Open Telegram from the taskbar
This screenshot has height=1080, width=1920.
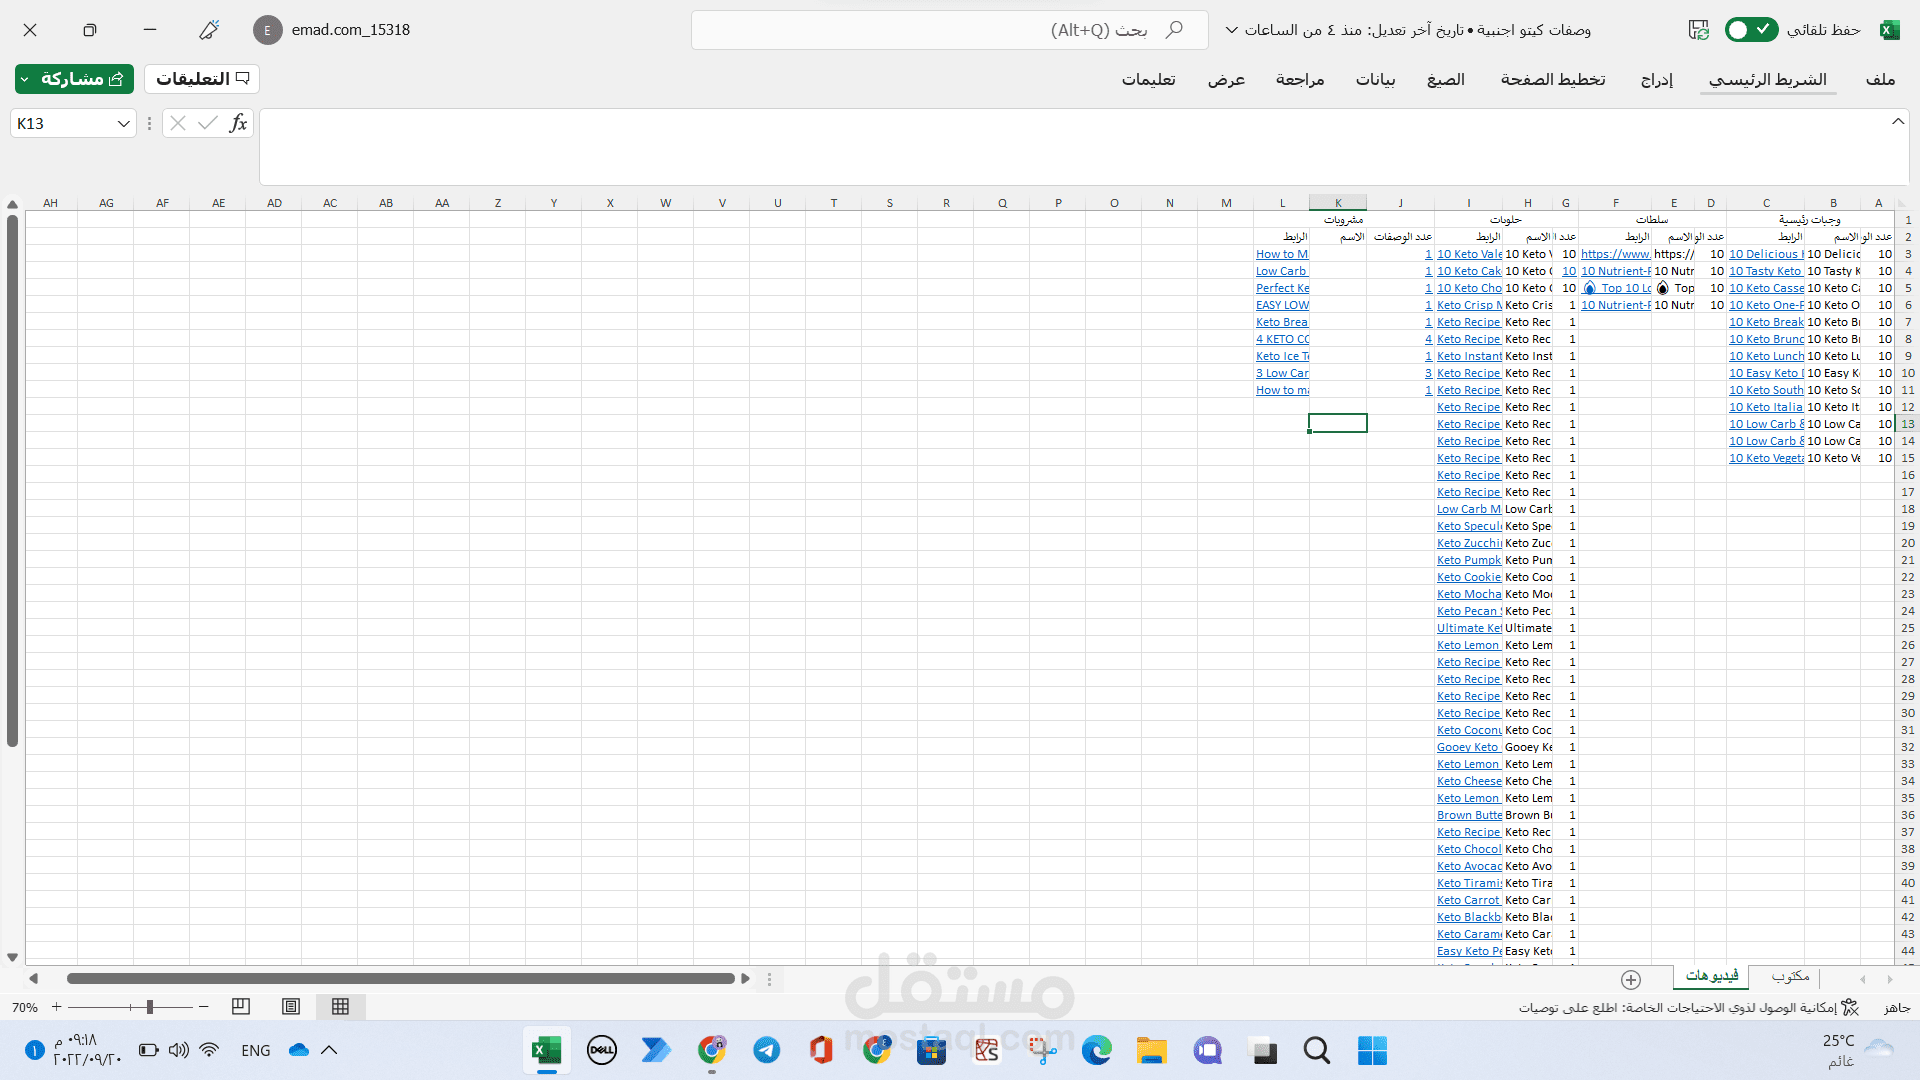pos(767,1050)
